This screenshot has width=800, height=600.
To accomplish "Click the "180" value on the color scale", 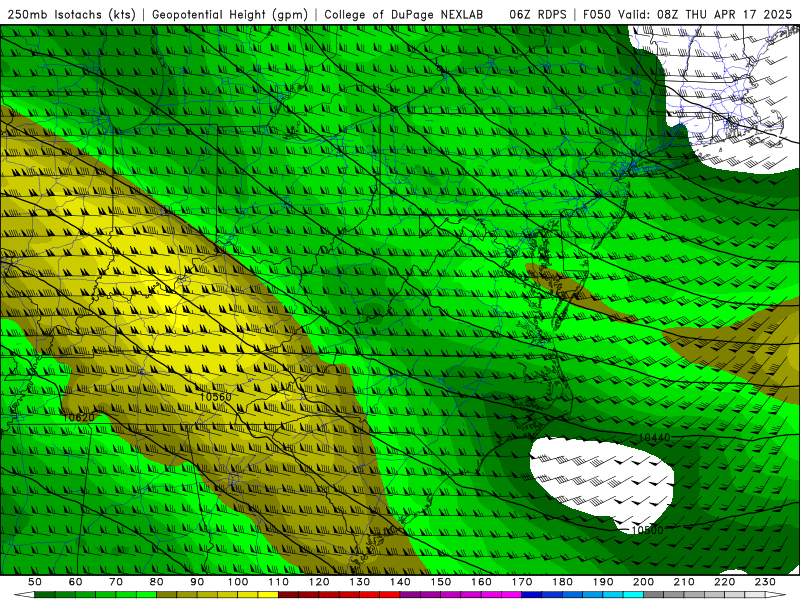I will (x=562, y=582).
